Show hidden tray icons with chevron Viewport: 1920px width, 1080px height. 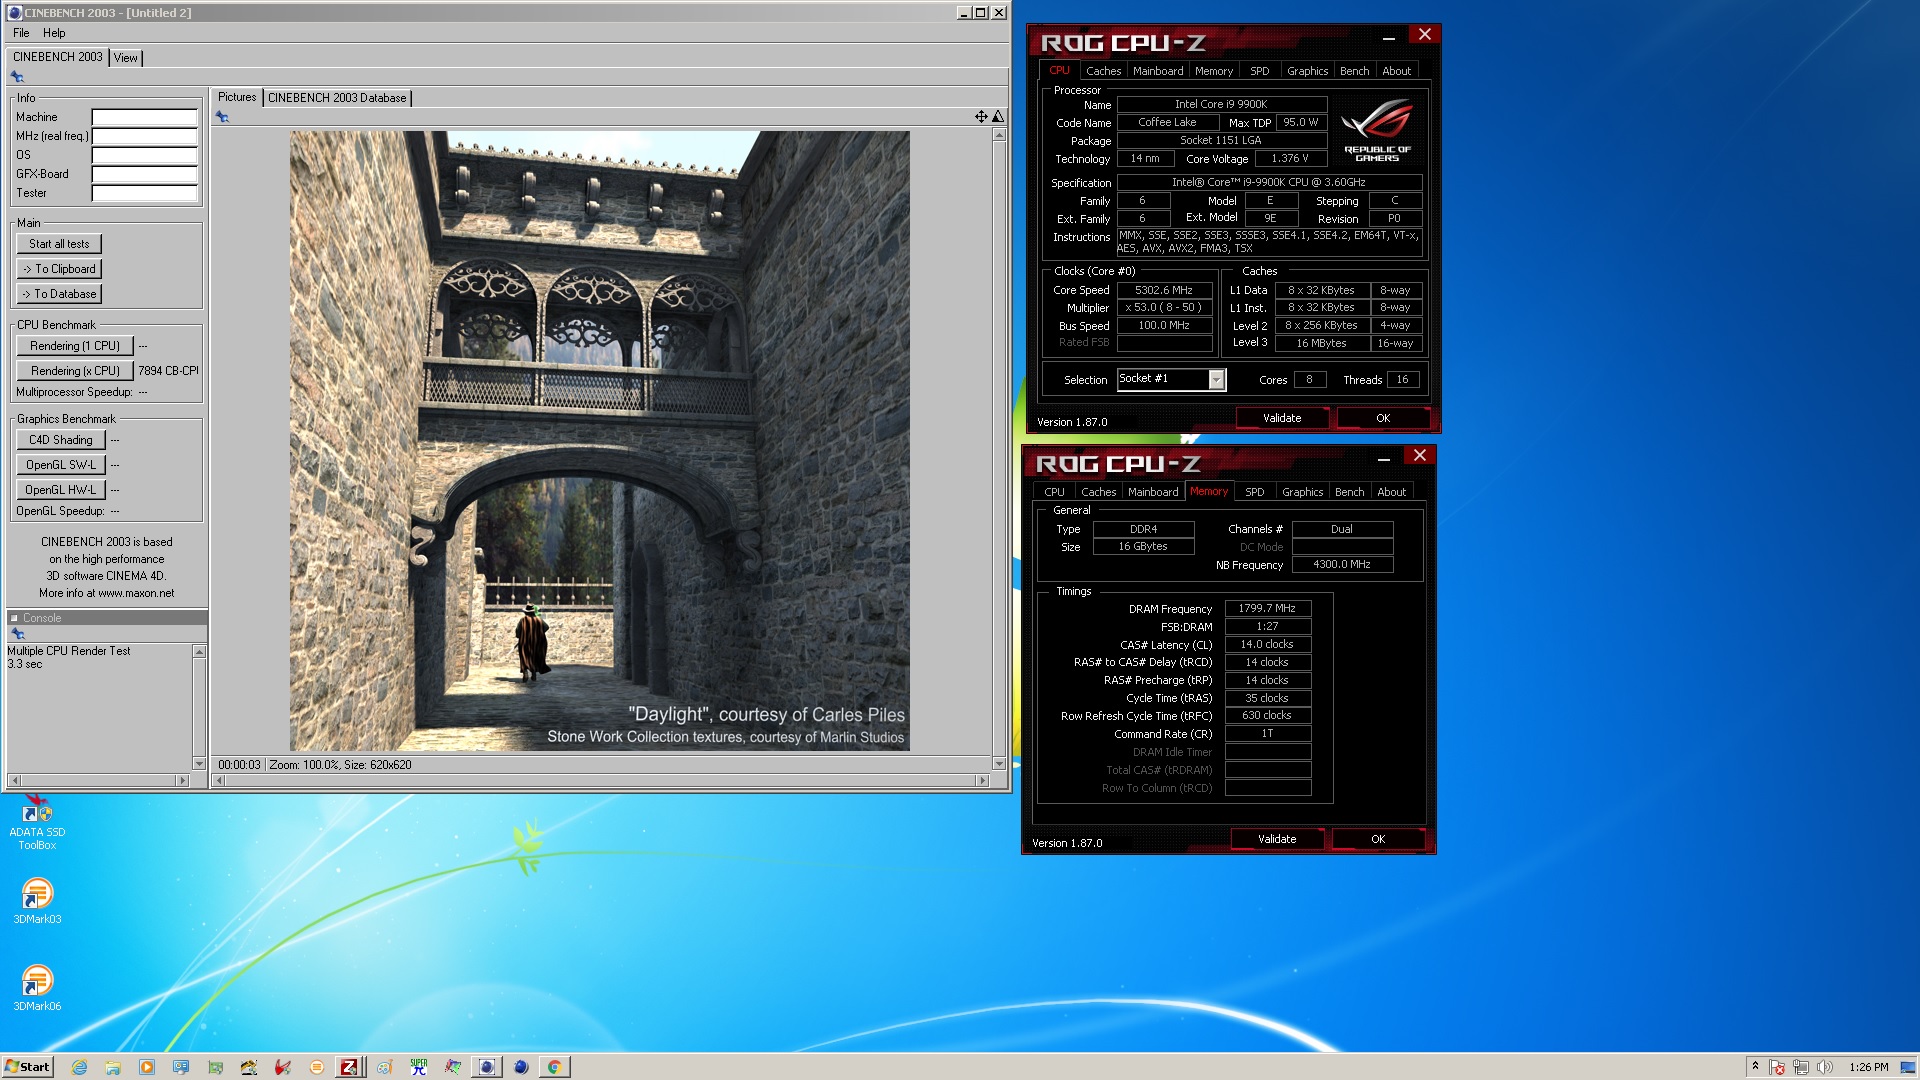click(1755, 1067)
